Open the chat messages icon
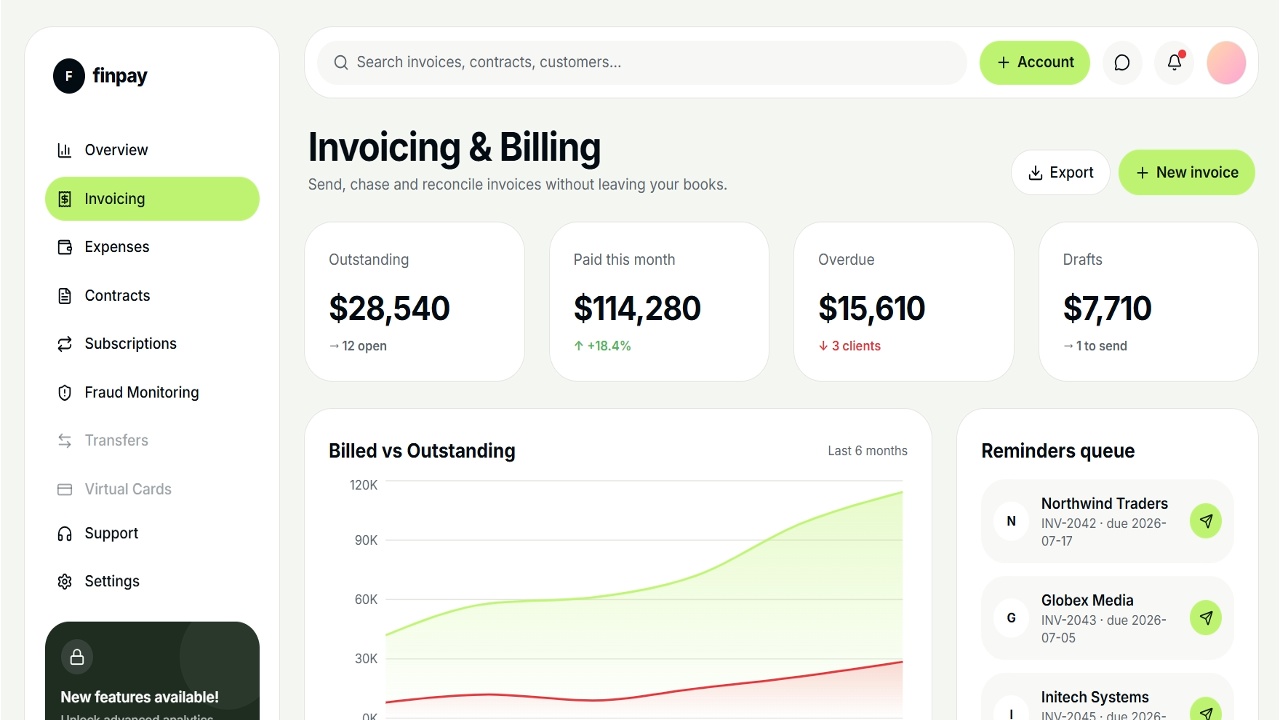Screen dimensions: 1280x720 1122,62
